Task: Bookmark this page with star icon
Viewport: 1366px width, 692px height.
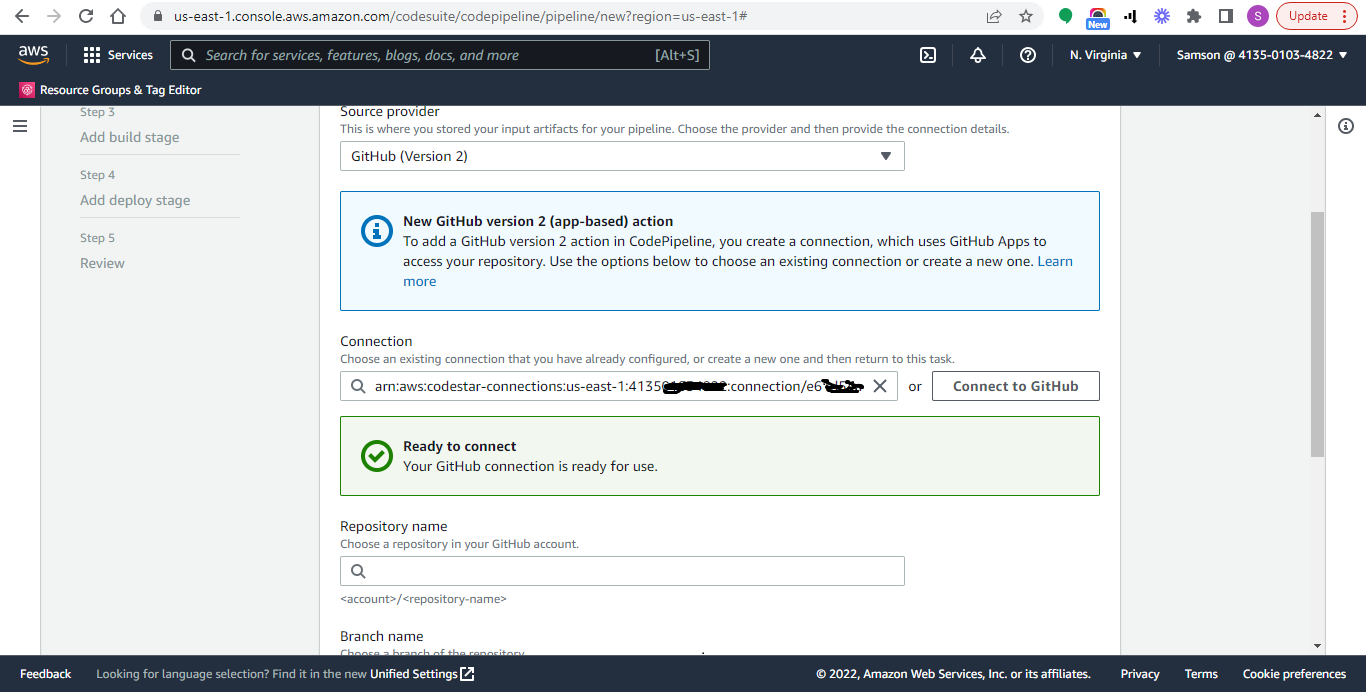Action: tap(1026, 16)
